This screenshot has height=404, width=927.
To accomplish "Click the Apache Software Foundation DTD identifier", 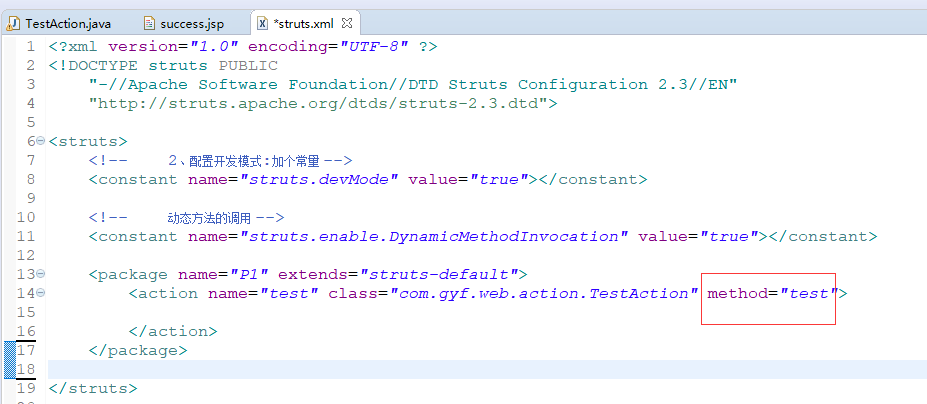I will [413, 84].
